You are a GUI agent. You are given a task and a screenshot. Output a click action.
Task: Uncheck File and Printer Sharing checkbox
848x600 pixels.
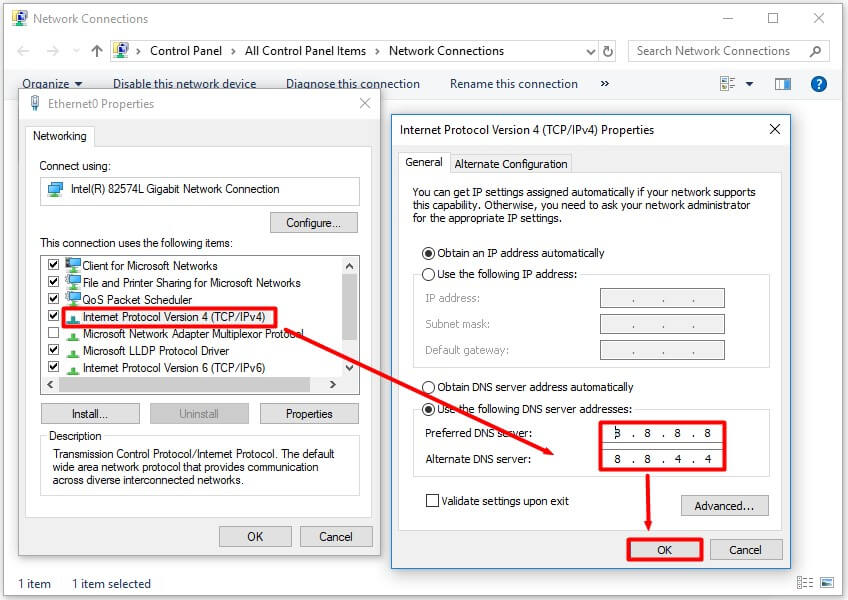pos(54,281)
